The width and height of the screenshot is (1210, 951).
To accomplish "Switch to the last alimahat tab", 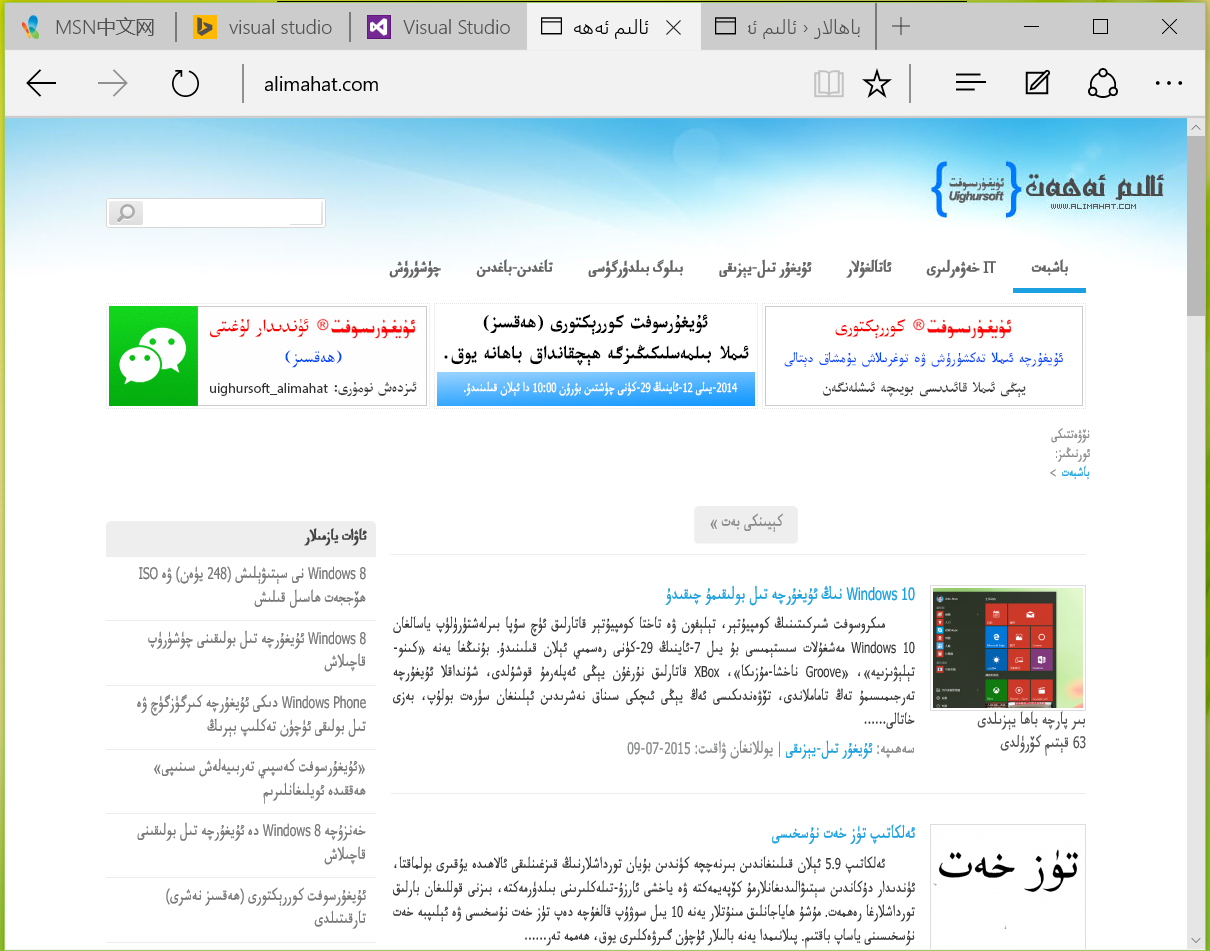I will (x=788, y=27).
